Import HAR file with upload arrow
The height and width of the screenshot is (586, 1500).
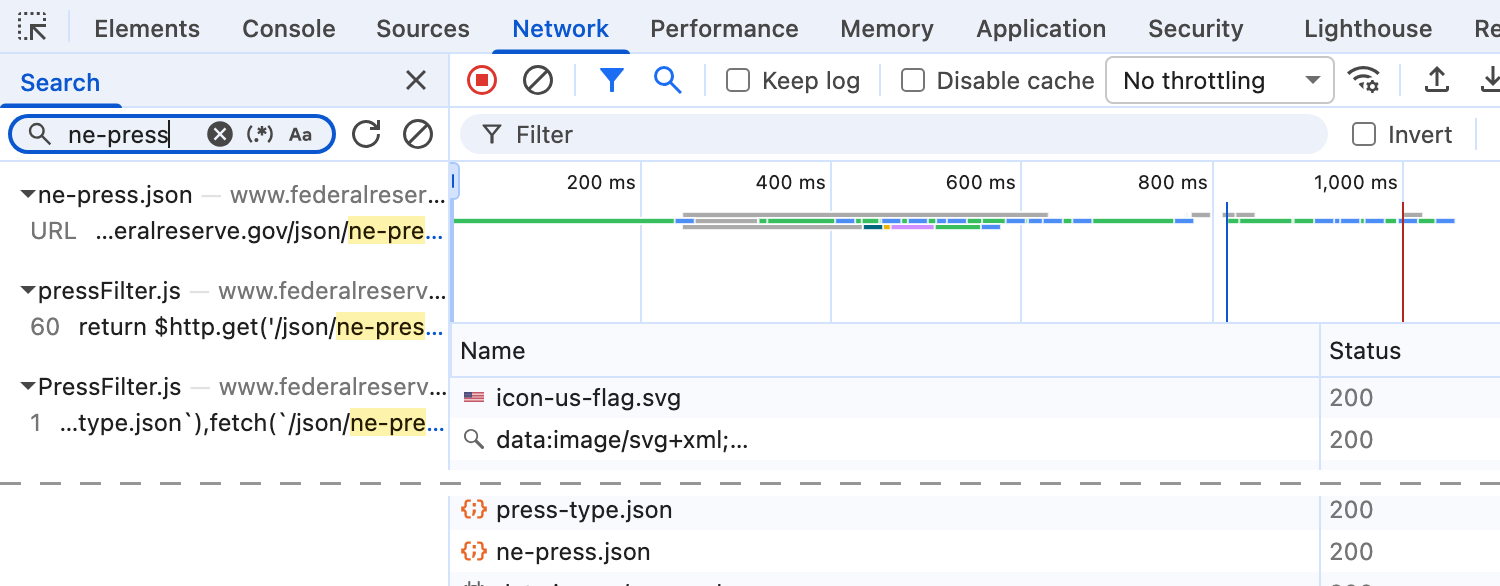tap(1437, 80)
